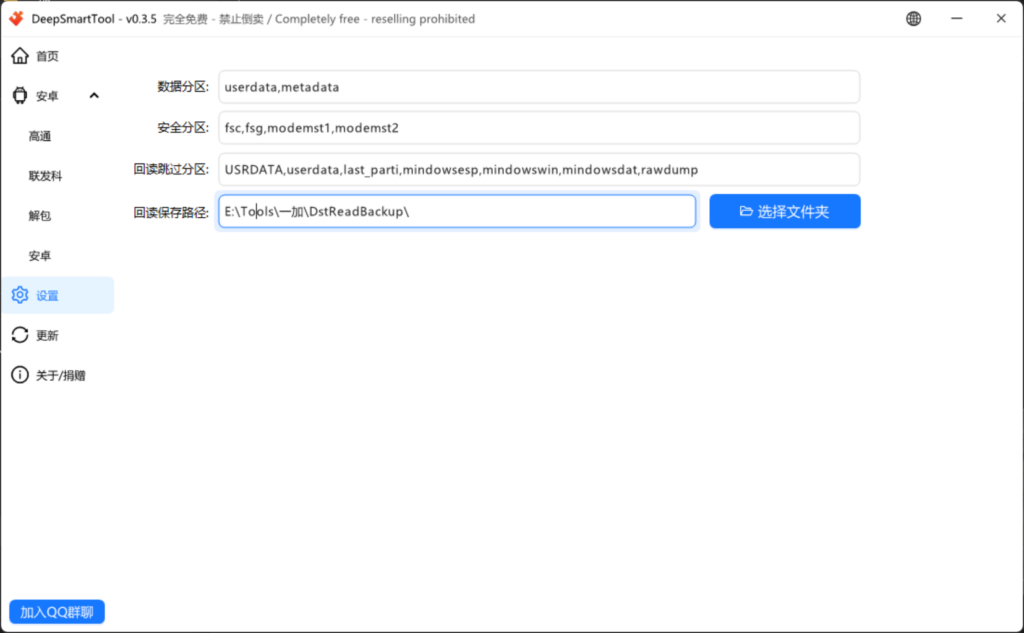1024x633 pixels.
Task: Click the DeepSmartTool logo icon
Action: (x=16, y=18)
